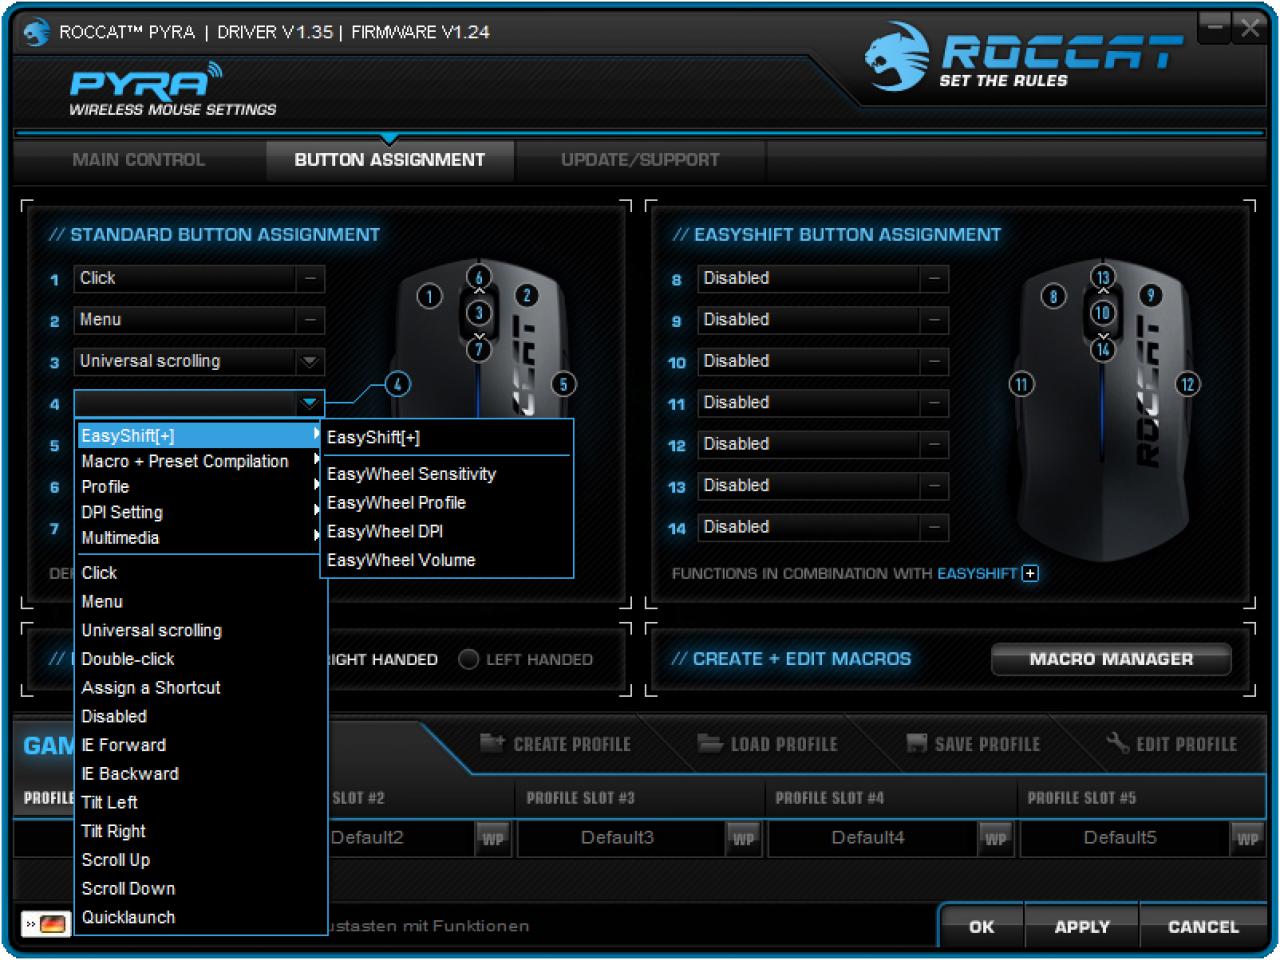
Task: Open button 3 Universal scrolling dropdown arrow
Action: (x=310, y=362)
